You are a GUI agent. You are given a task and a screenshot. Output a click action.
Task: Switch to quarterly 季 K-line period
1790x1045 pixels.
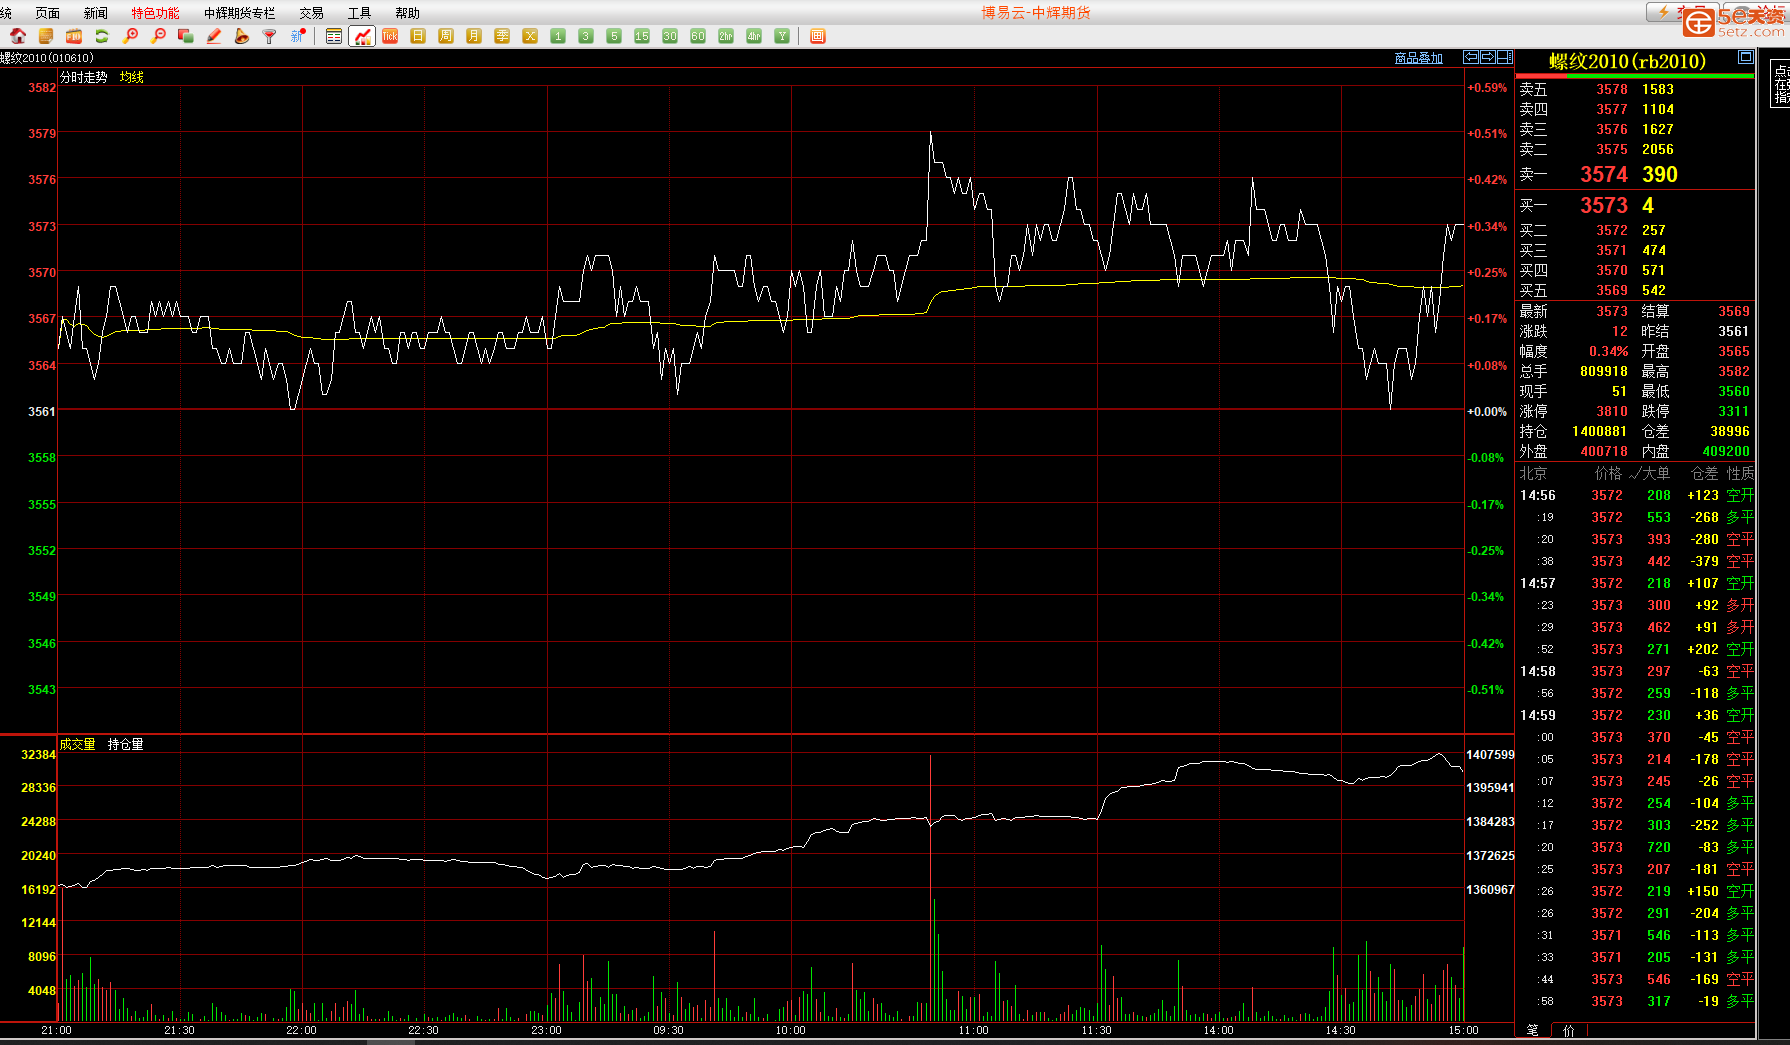pos(502,36)
